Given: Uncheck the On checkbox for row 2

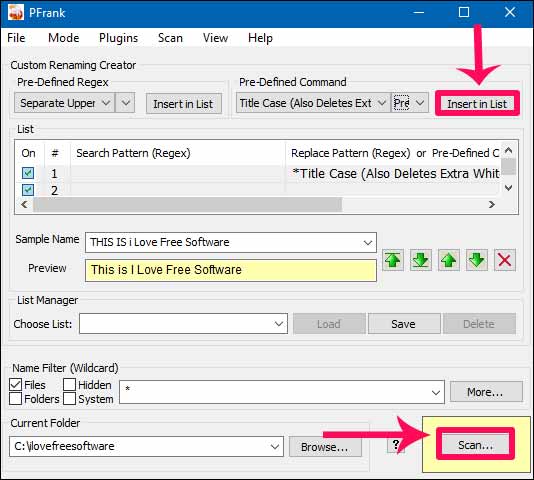Looking at the screenshot, I should [28, 190].
